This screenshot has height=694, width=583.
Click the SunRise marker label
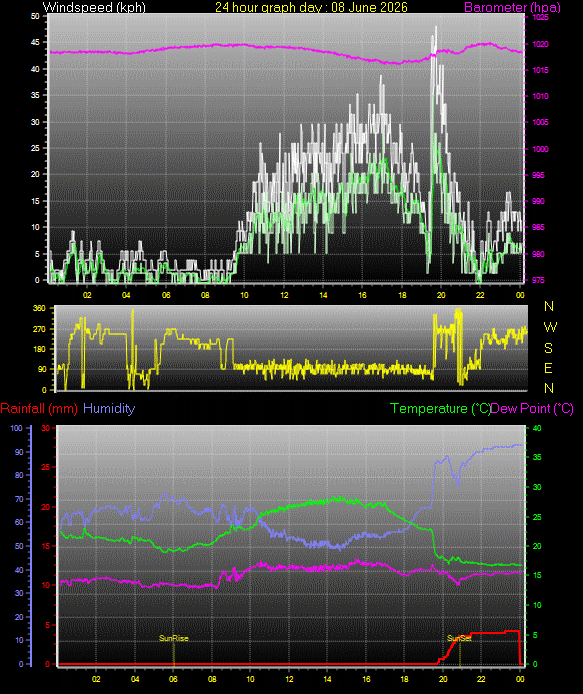pos(174,638)
